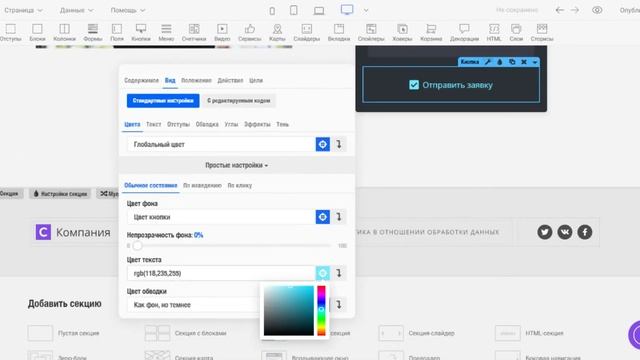Add a Блоки element from toolbar
The image size is (640, 360).
tap(37, 32)
